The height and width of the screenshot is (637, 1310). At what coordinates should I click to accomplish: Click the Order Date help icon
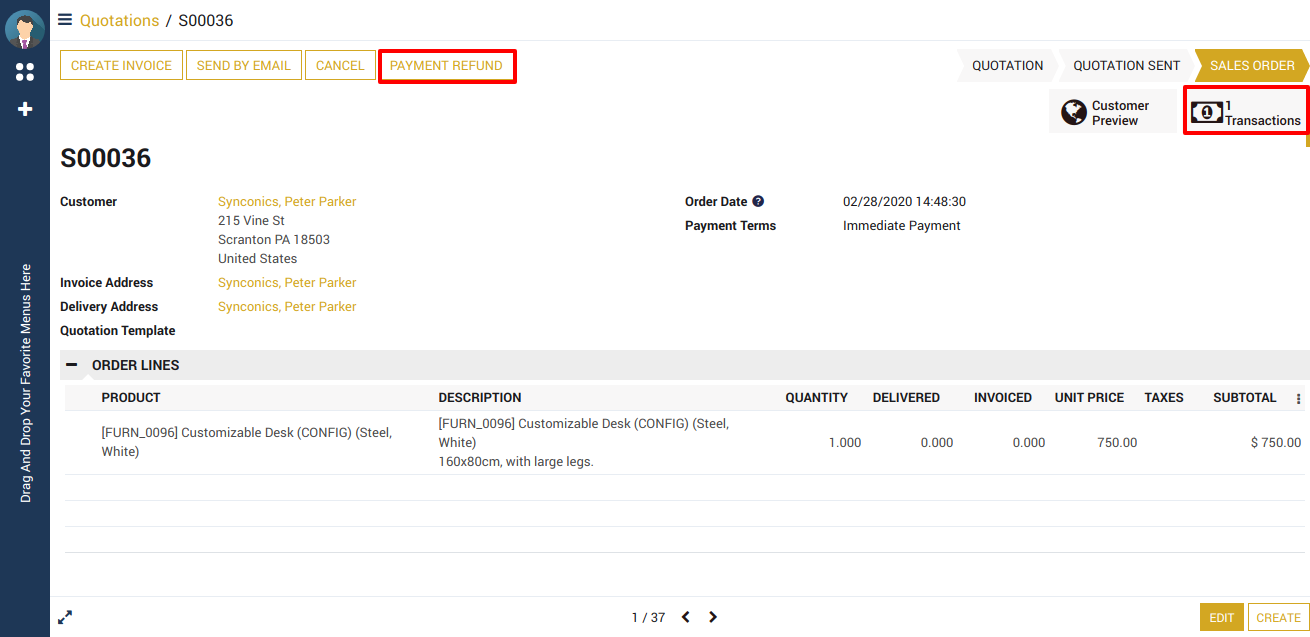pyautogui.click(x=758, y=202)
